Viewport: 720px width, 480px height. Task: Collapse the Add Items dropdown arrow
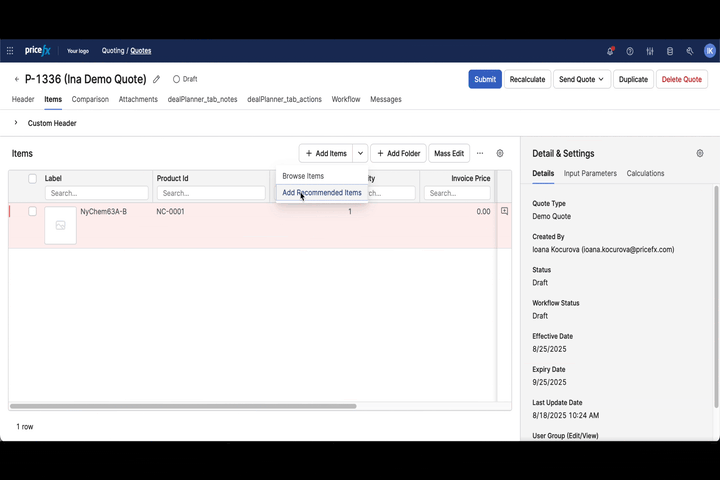click(x=360, y=153)
